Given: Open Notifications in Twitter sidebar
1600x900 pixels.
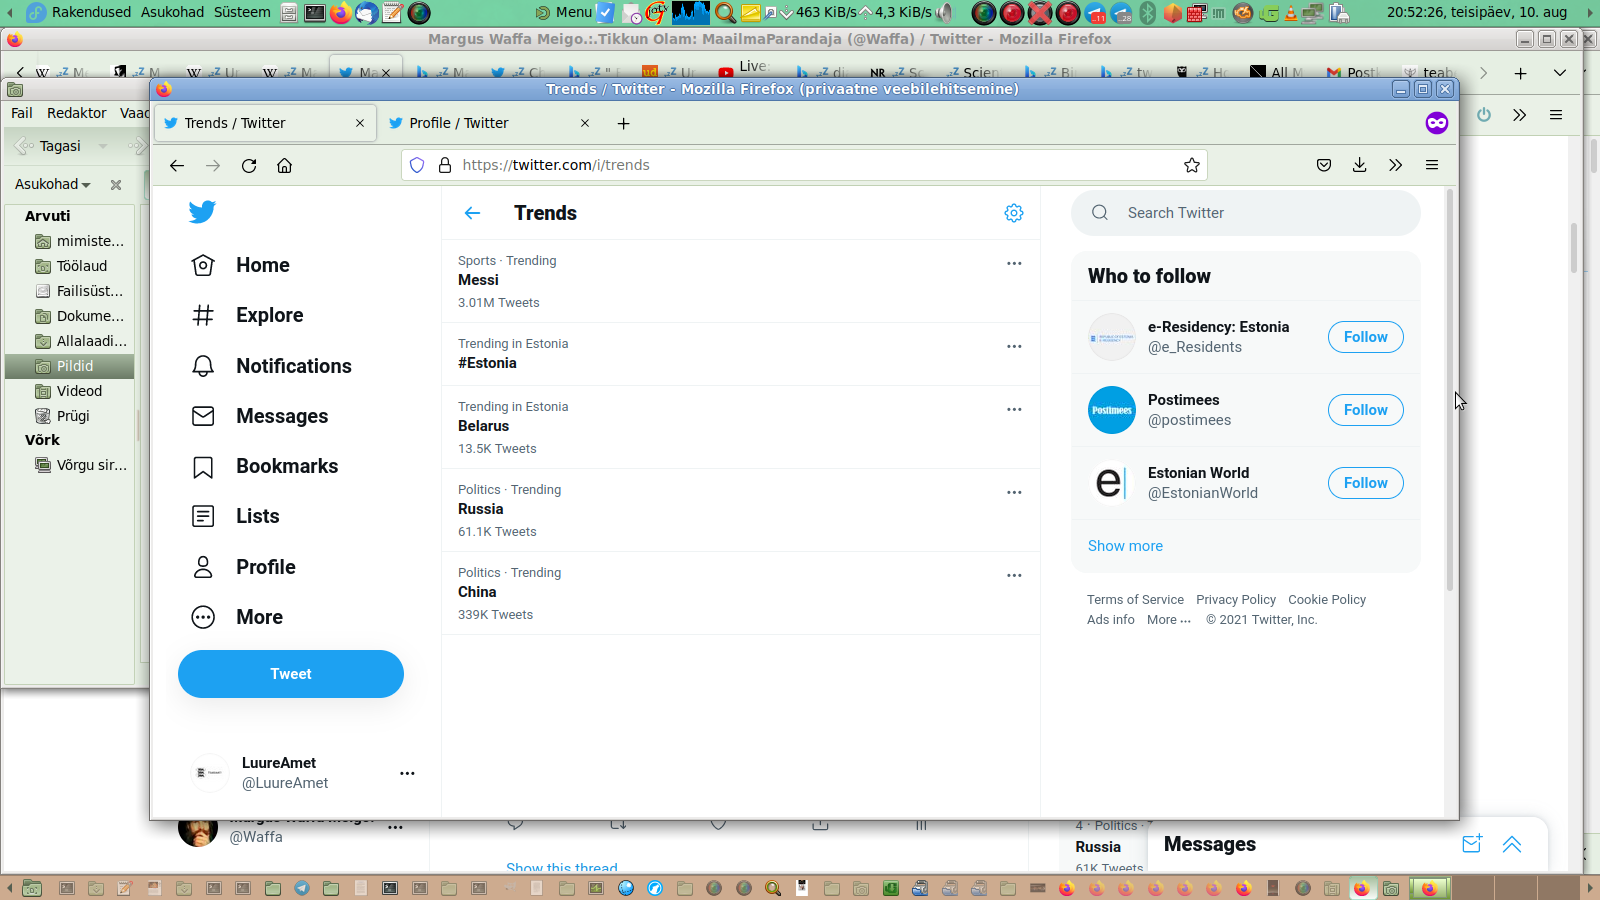Looking at the screenshot, I should tap(271, 366).
